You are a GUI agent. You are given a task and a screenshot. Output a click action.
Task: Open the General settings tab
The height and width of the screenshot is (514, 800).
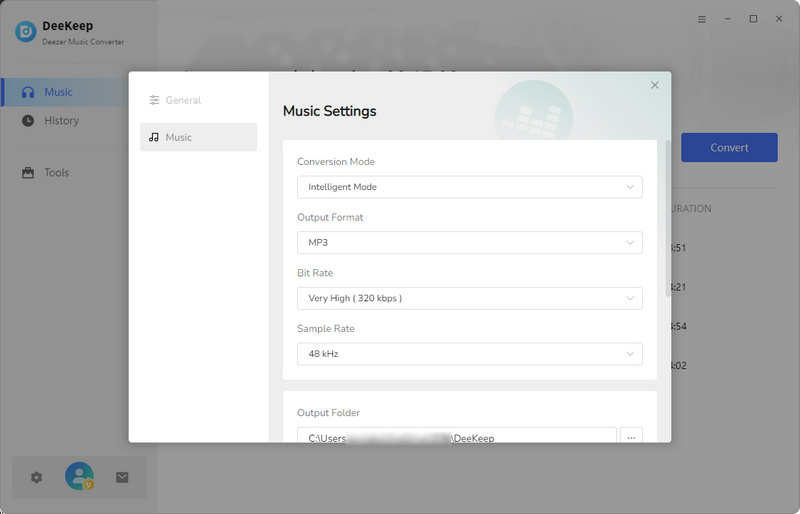(x=198, y=100)
